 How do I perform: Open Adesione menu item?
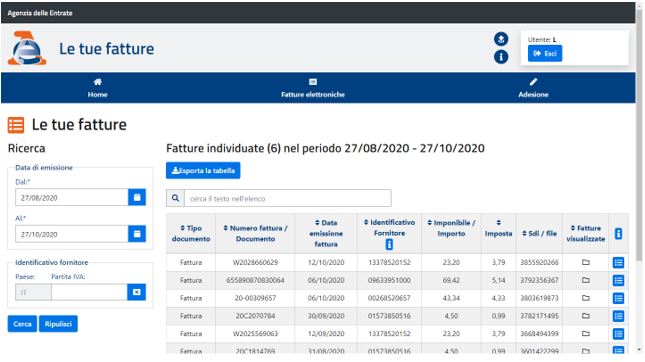[533, 88]
